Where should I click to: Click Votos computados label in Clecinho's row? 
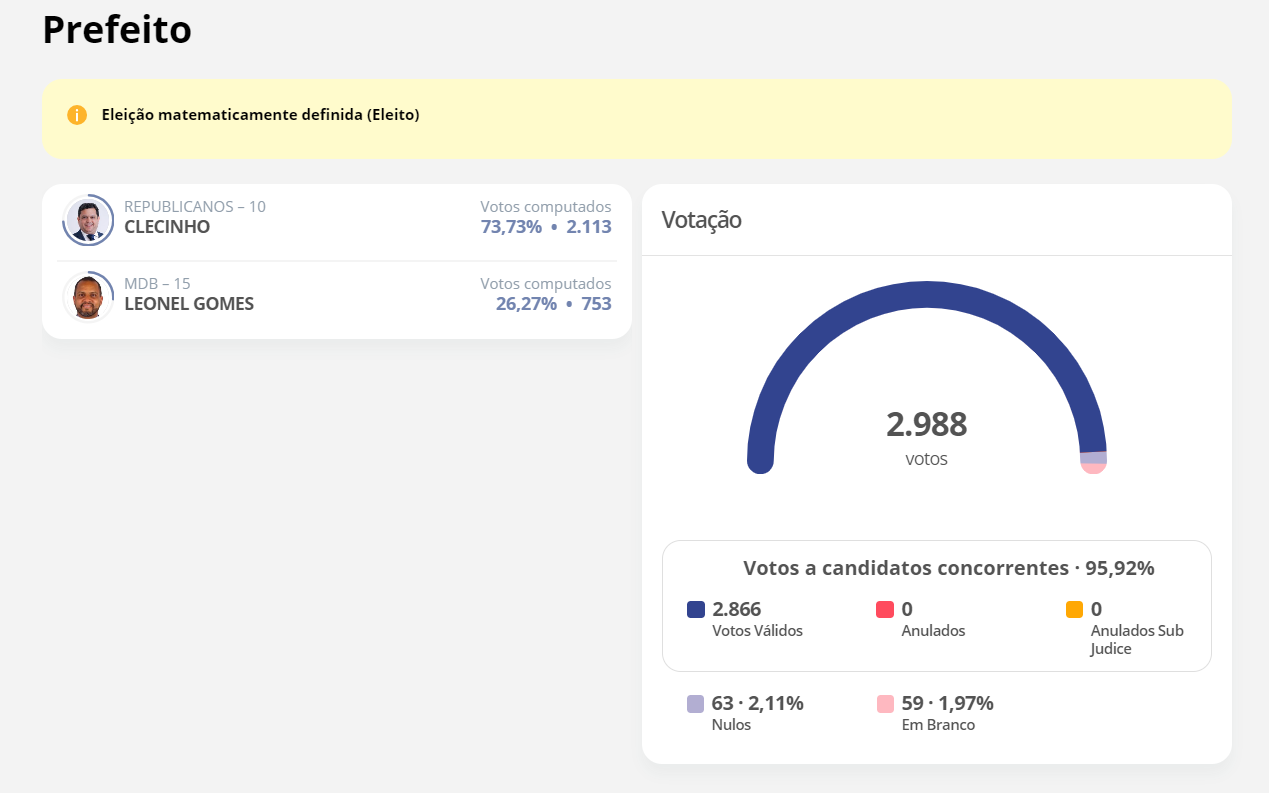546,207
